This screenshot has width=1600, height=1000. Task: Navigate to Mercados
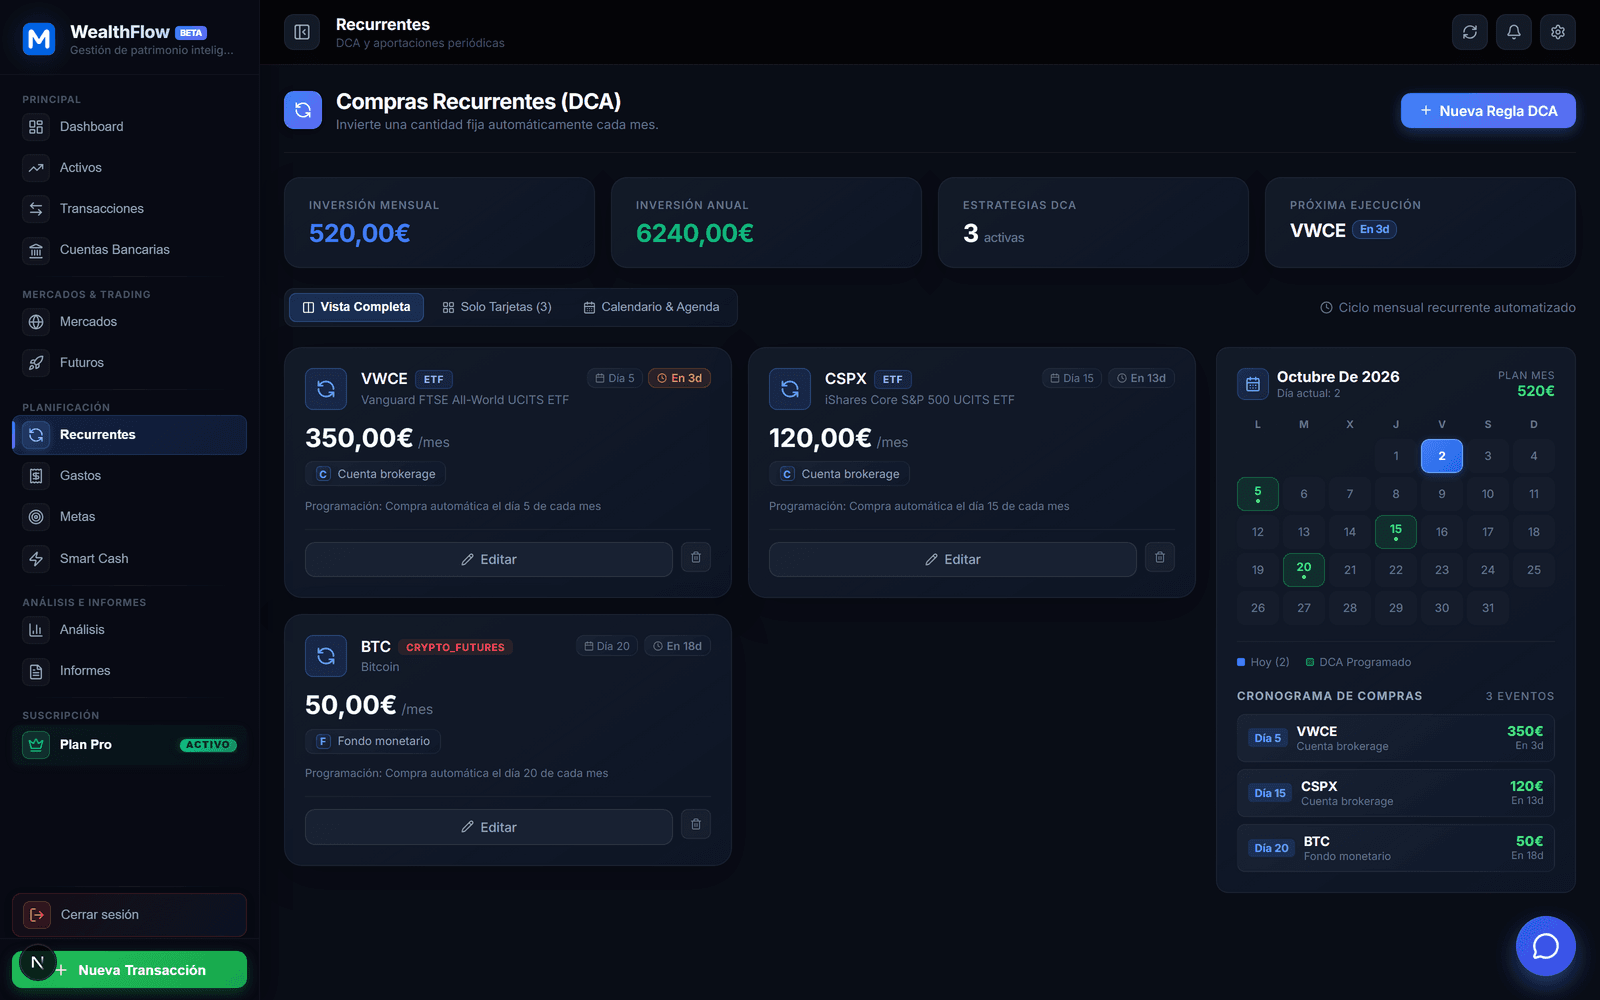point(130,322)
